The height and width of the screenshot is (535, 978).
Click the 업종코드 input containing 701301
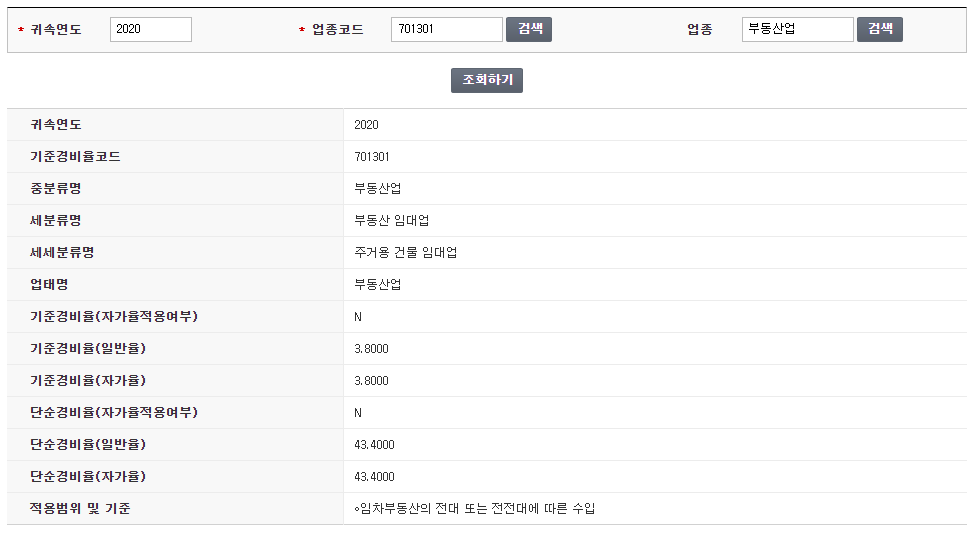click(446, 29)
